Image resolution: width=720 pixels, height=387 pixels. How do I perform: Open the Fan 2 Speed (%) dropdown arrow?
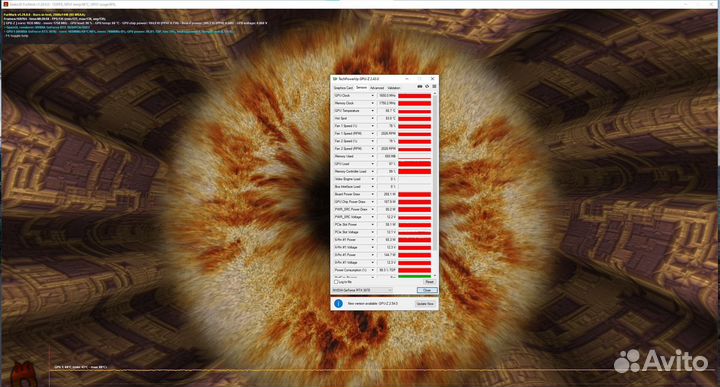(x=372, y=141)
